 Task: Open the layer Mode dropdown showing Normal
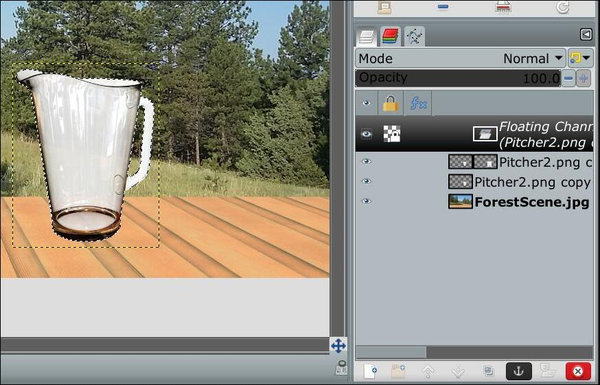(460, 59)
